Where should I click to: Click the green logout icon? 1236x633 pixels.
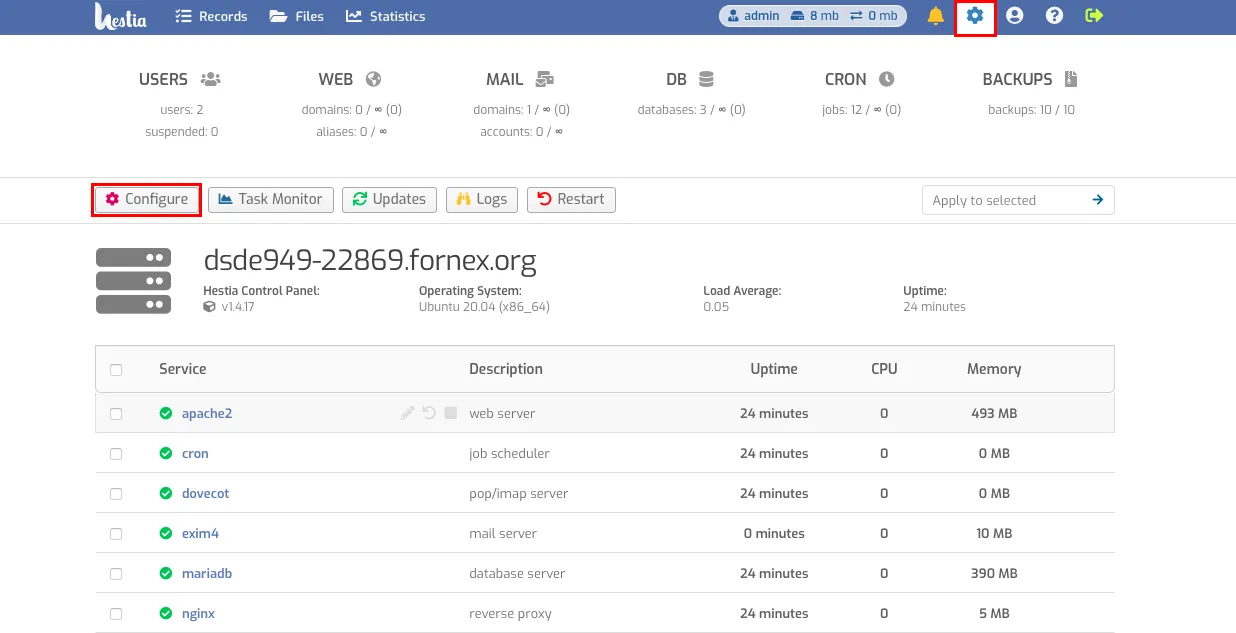click(x=1094, y=16)
